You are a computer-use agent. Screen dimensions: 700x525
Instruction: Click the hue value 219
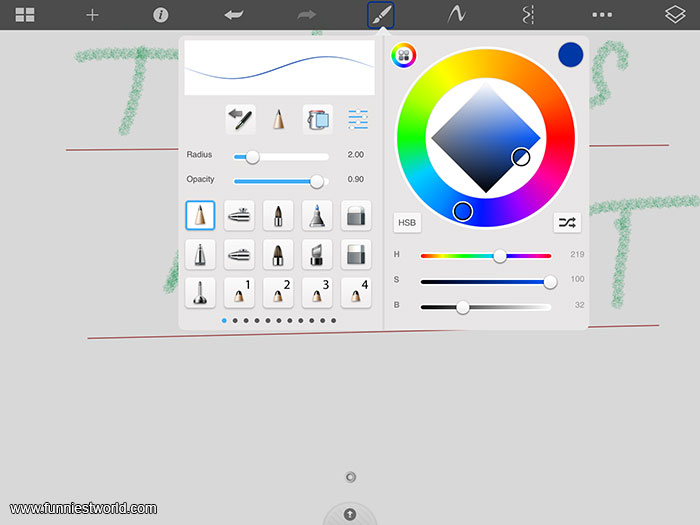click(577, 254)
